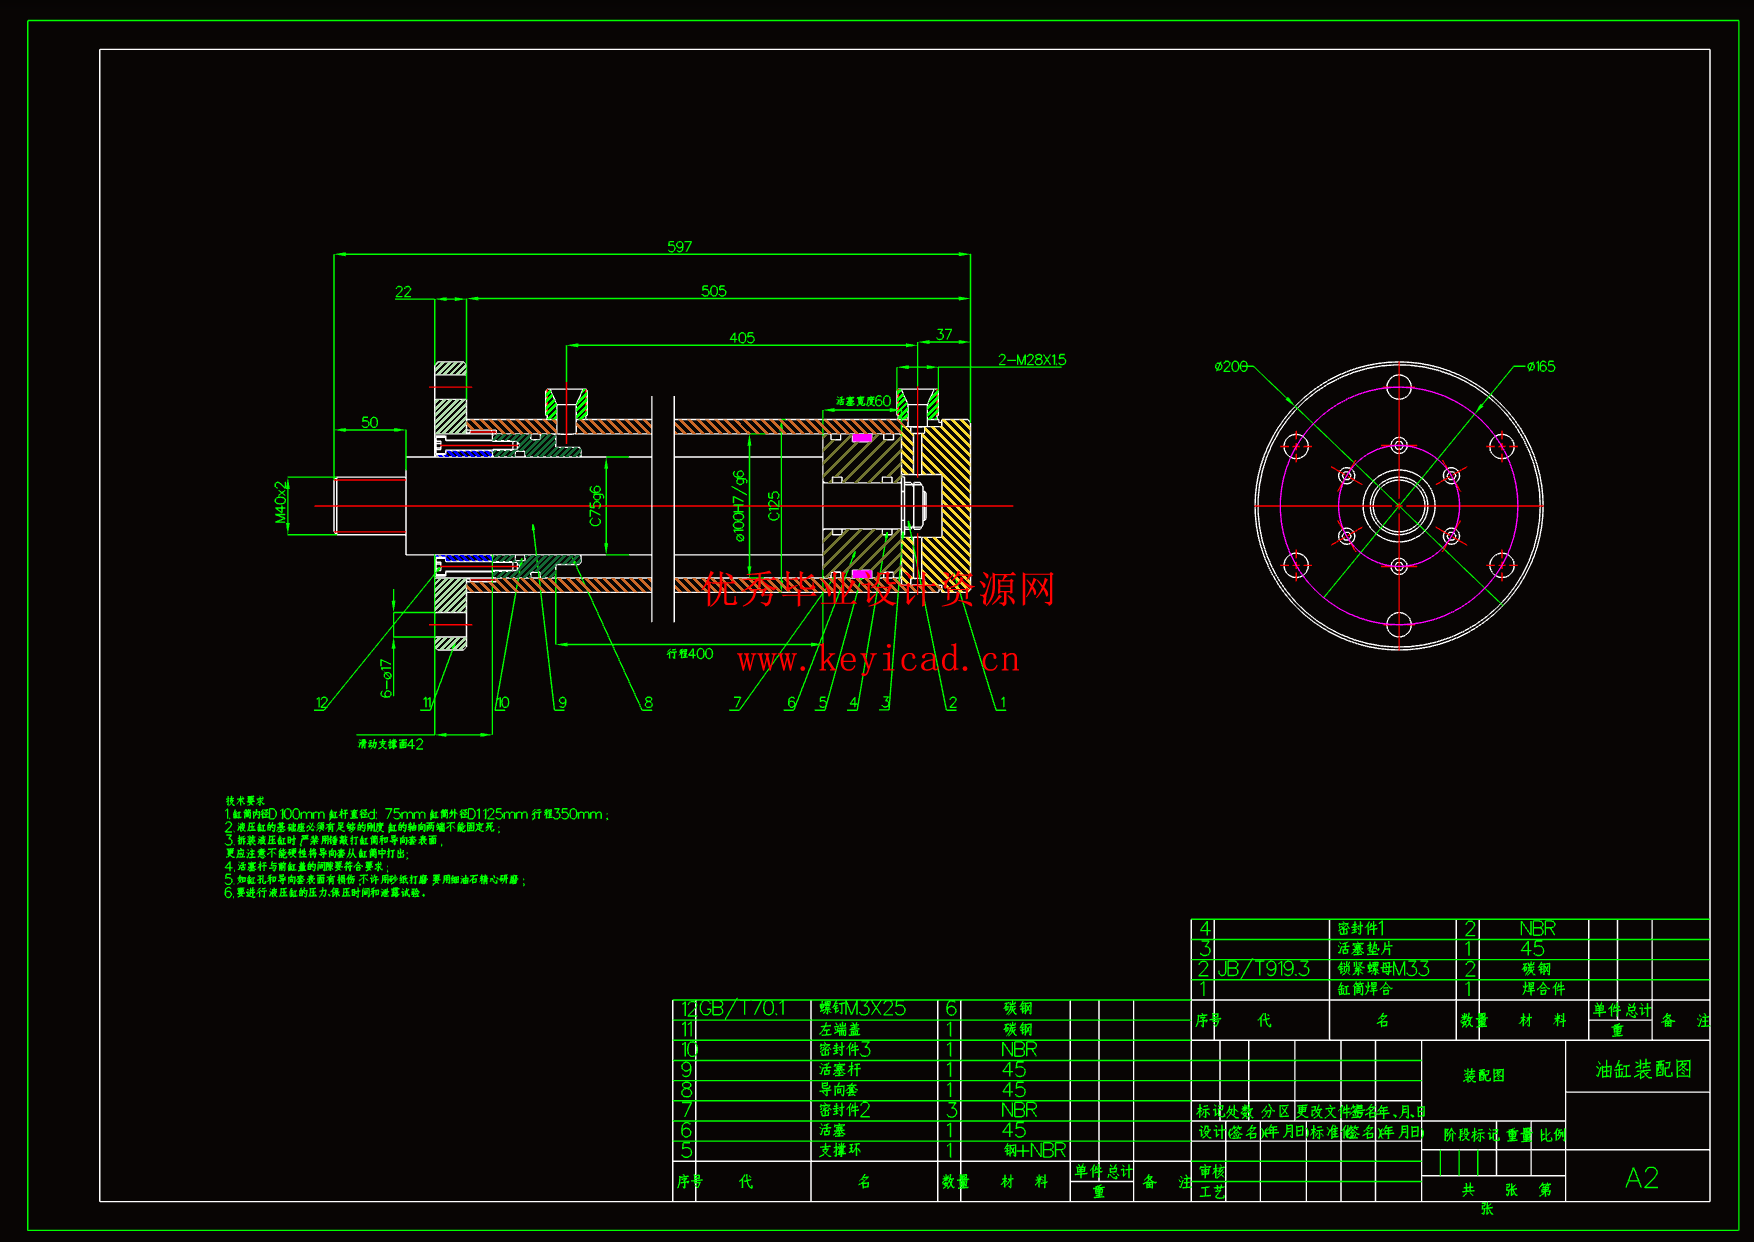Viewport: 1754px width, 1242px height.
Task: Click the 油缸装配图 title block cell
Action: click(x=1643, y=1069)
